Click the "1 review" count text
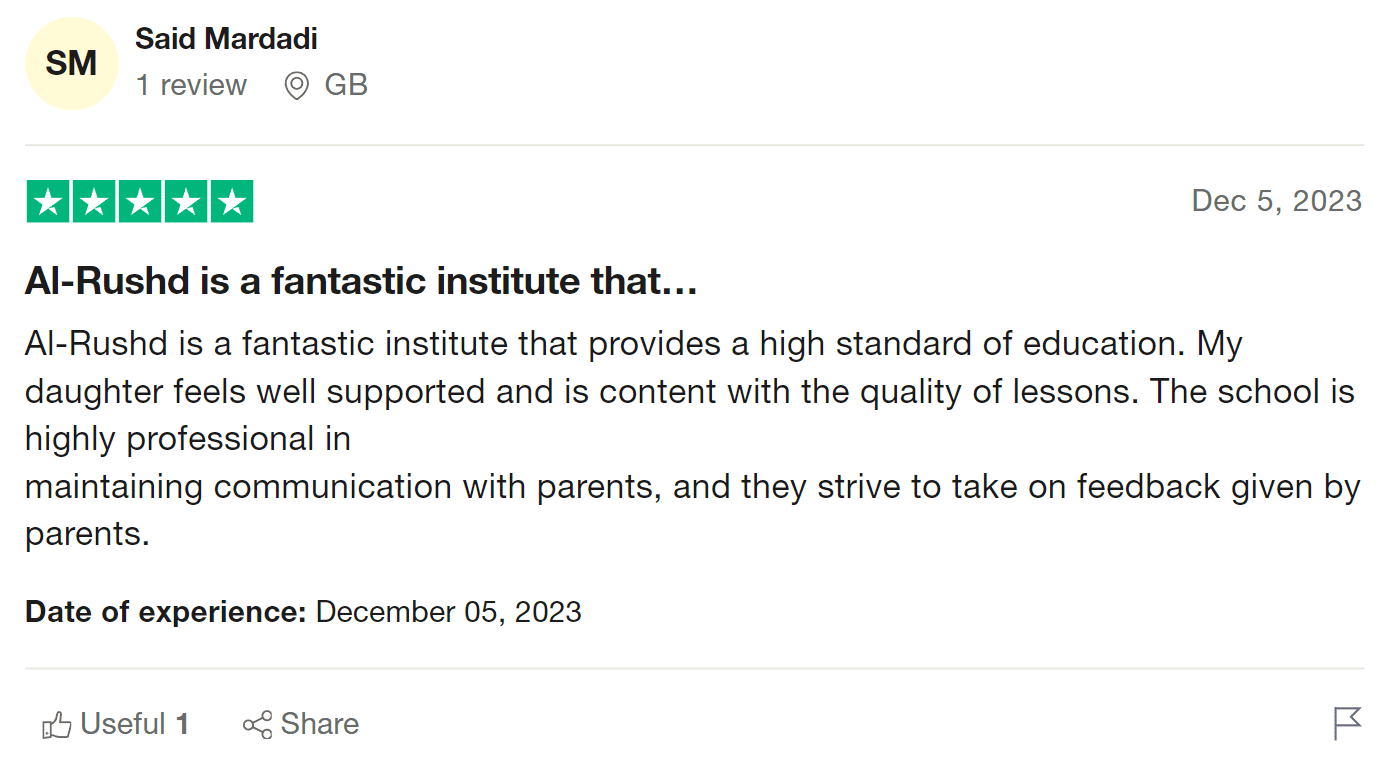 tap(191, 85)
